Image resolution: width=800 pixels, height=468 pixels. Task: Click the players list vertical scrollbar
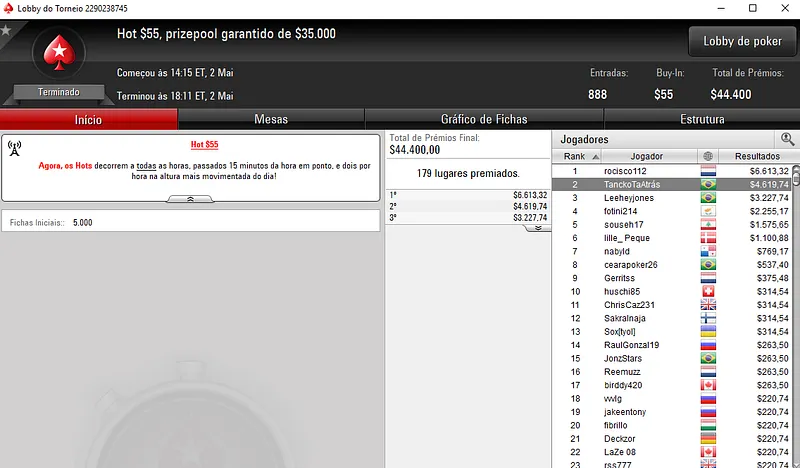pos(795,316)
